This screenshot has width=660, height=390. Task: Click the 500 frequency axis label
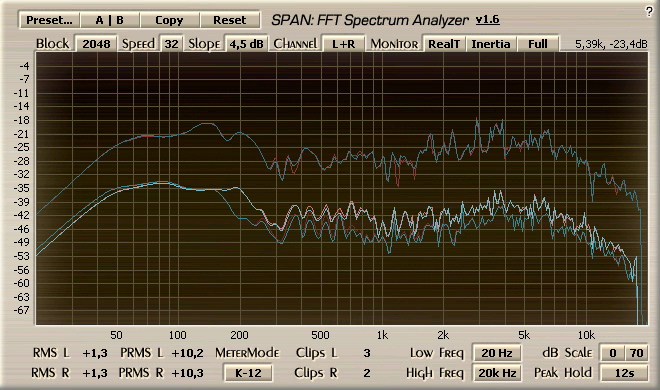point(320,335)
